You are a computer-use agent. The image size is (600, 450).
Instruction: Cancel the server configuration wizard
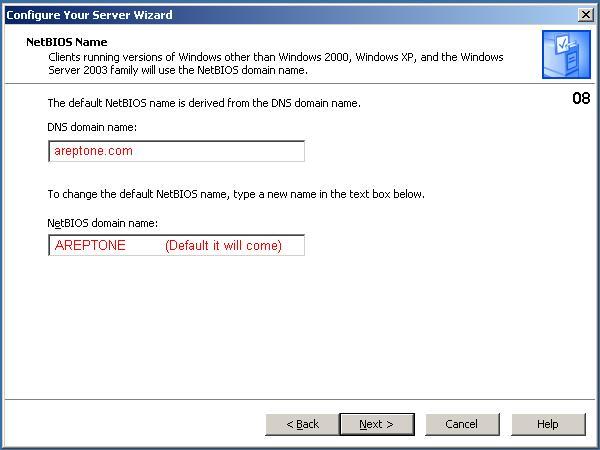462,424
